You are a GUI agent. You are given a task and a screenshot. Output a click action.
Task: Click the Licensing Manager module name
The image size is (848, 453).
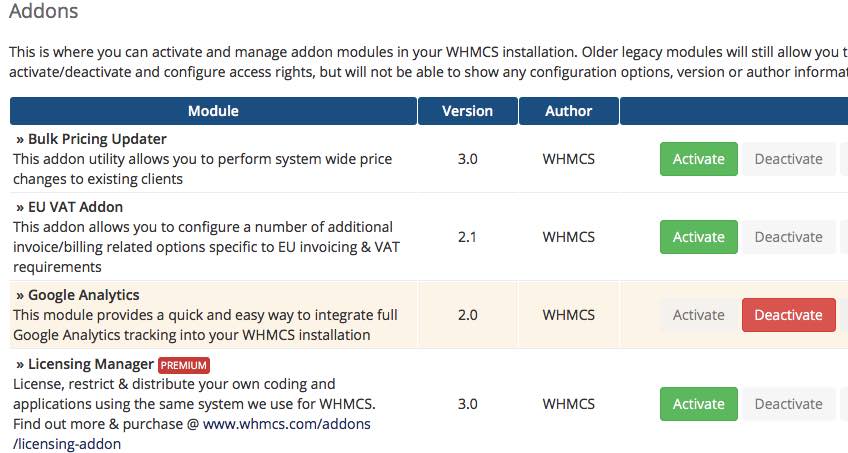pyautogui.click(x=90, y=364)
